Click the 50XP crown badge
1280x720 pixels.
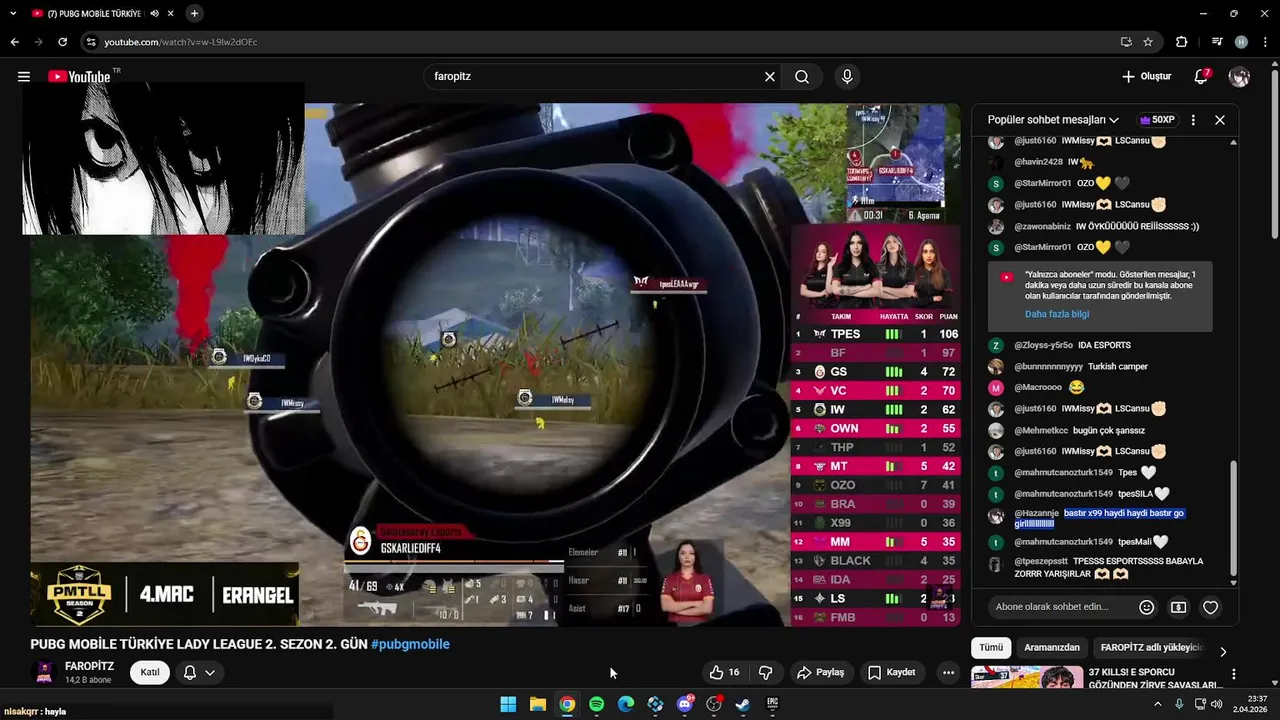[1157, 120]
